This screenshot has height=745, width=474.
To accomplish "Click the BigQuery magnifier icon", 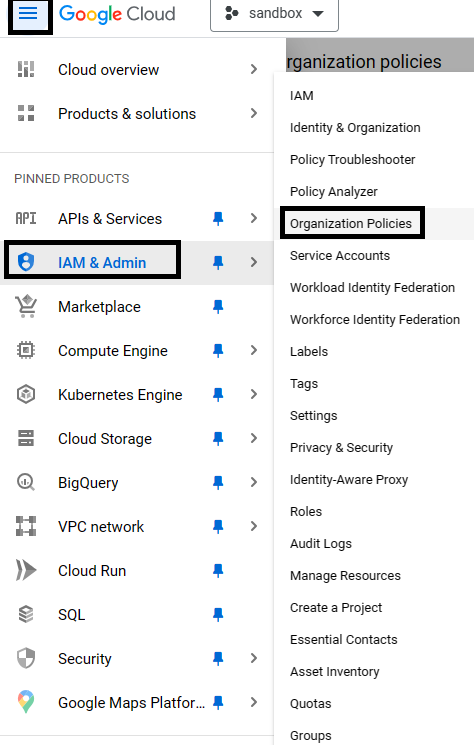I will pyautogui.click(x=26, y=482).
